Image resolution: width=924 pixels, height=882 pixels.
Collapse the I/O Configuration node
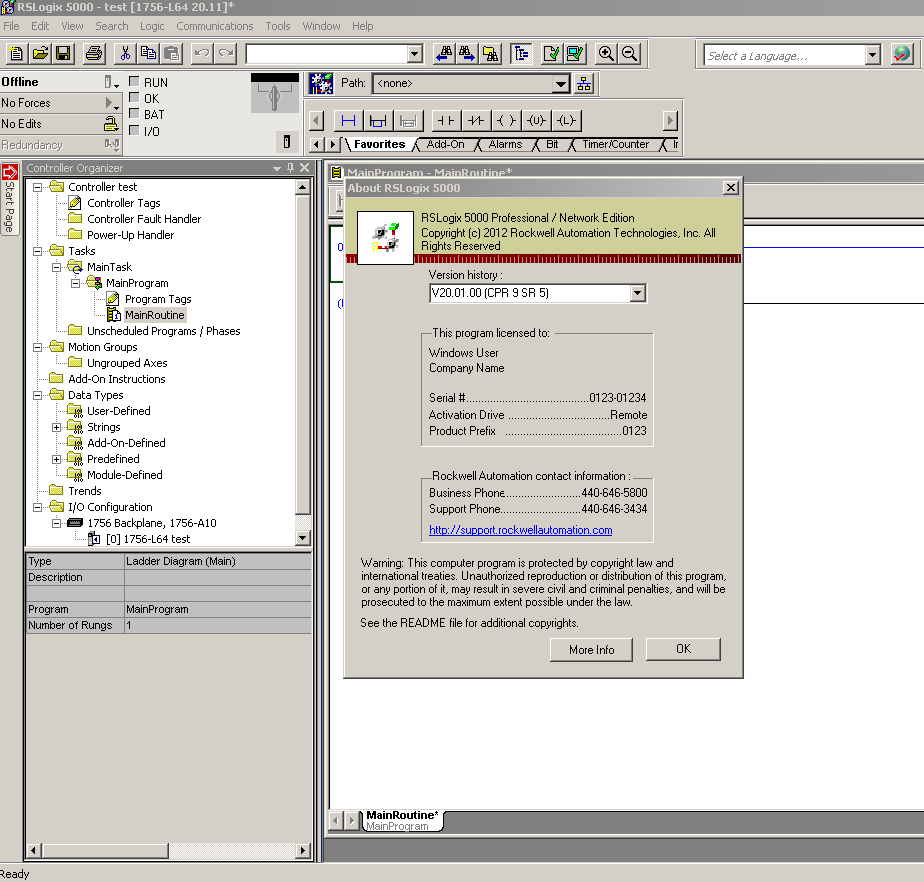click(38, 507)
